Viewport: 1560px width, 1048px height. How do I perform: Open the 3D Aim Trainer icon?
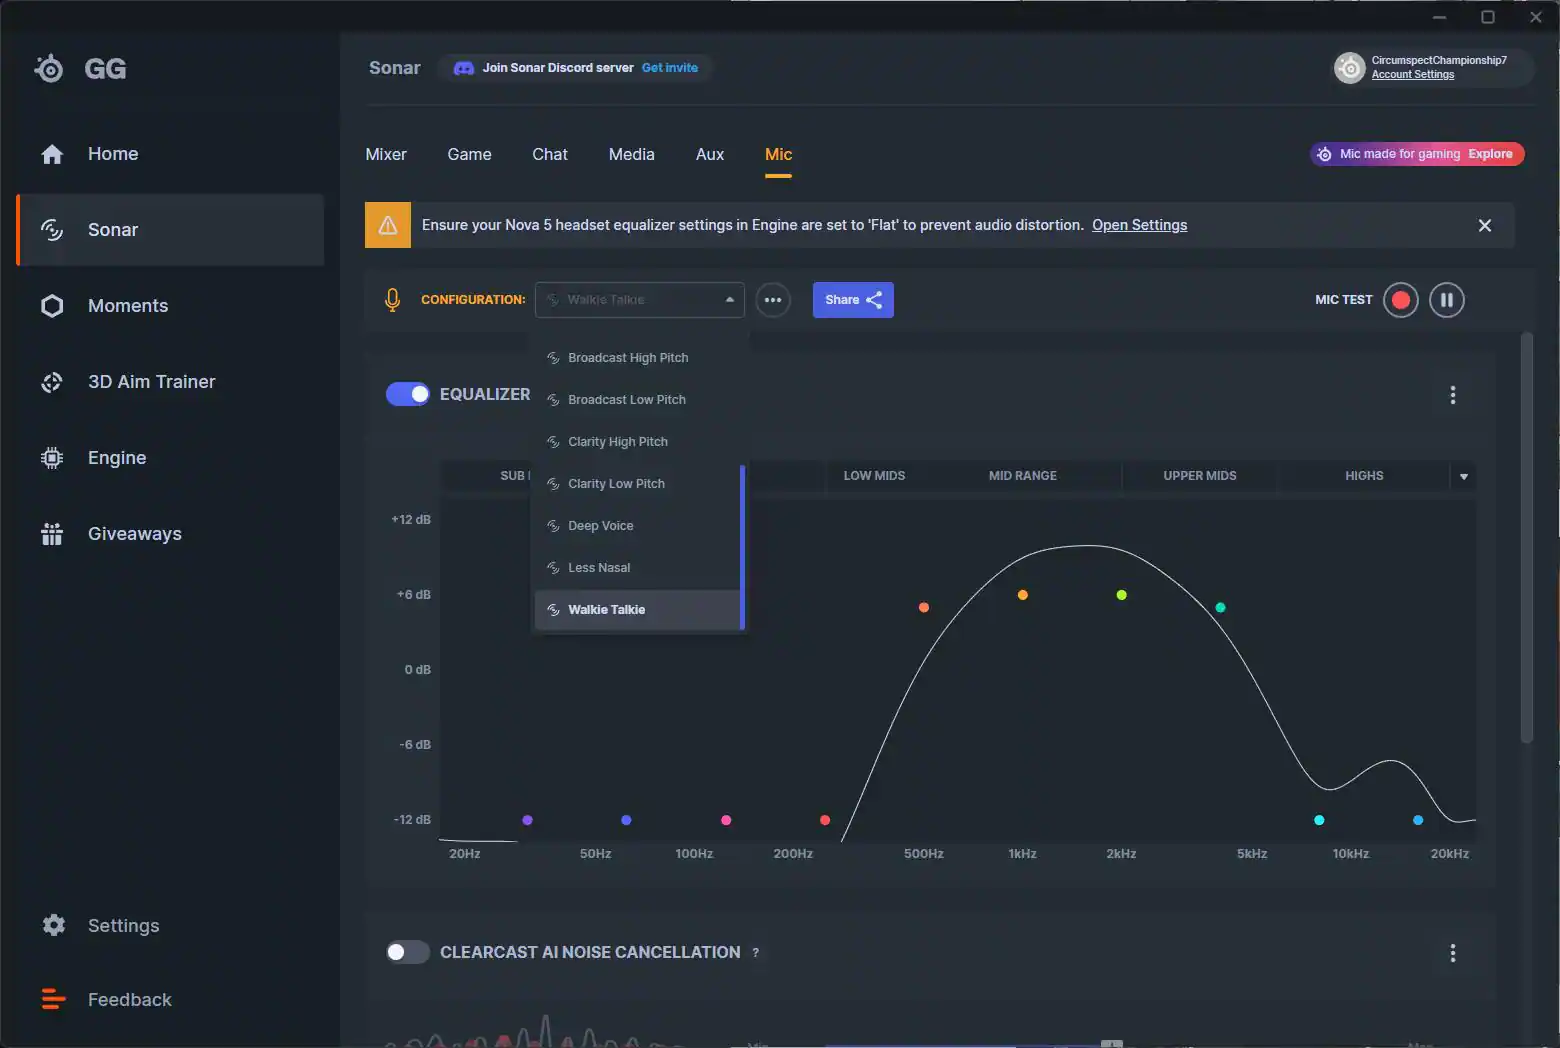52,382
